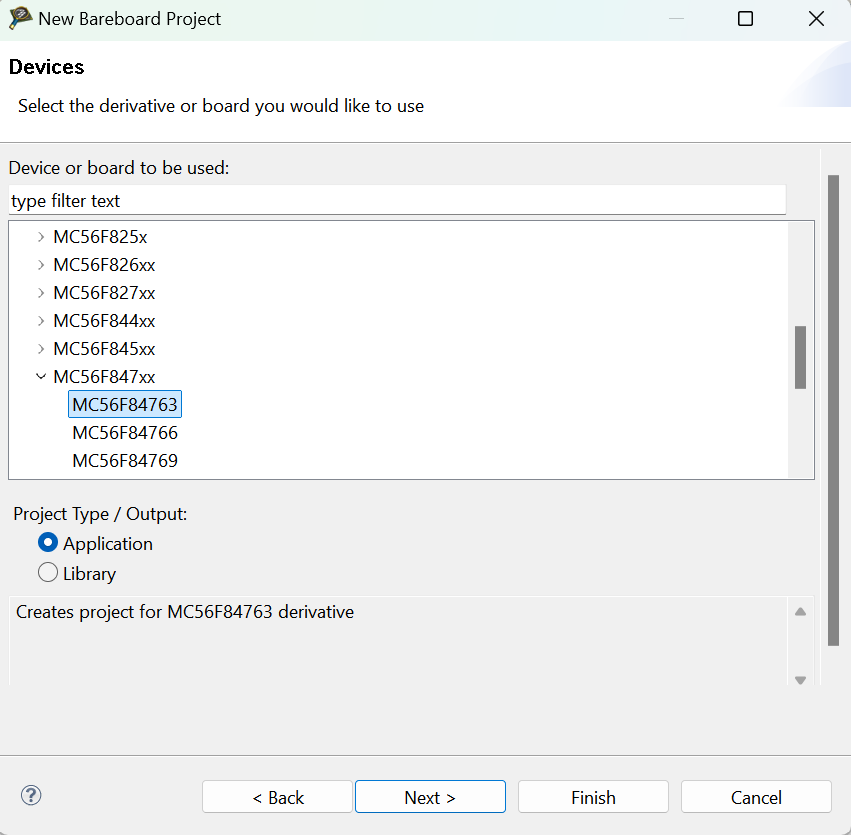Select the MC56F826xx tree row
Image resolution: width=851 pixels, height=835 pixels.
[x=104, y=265]
